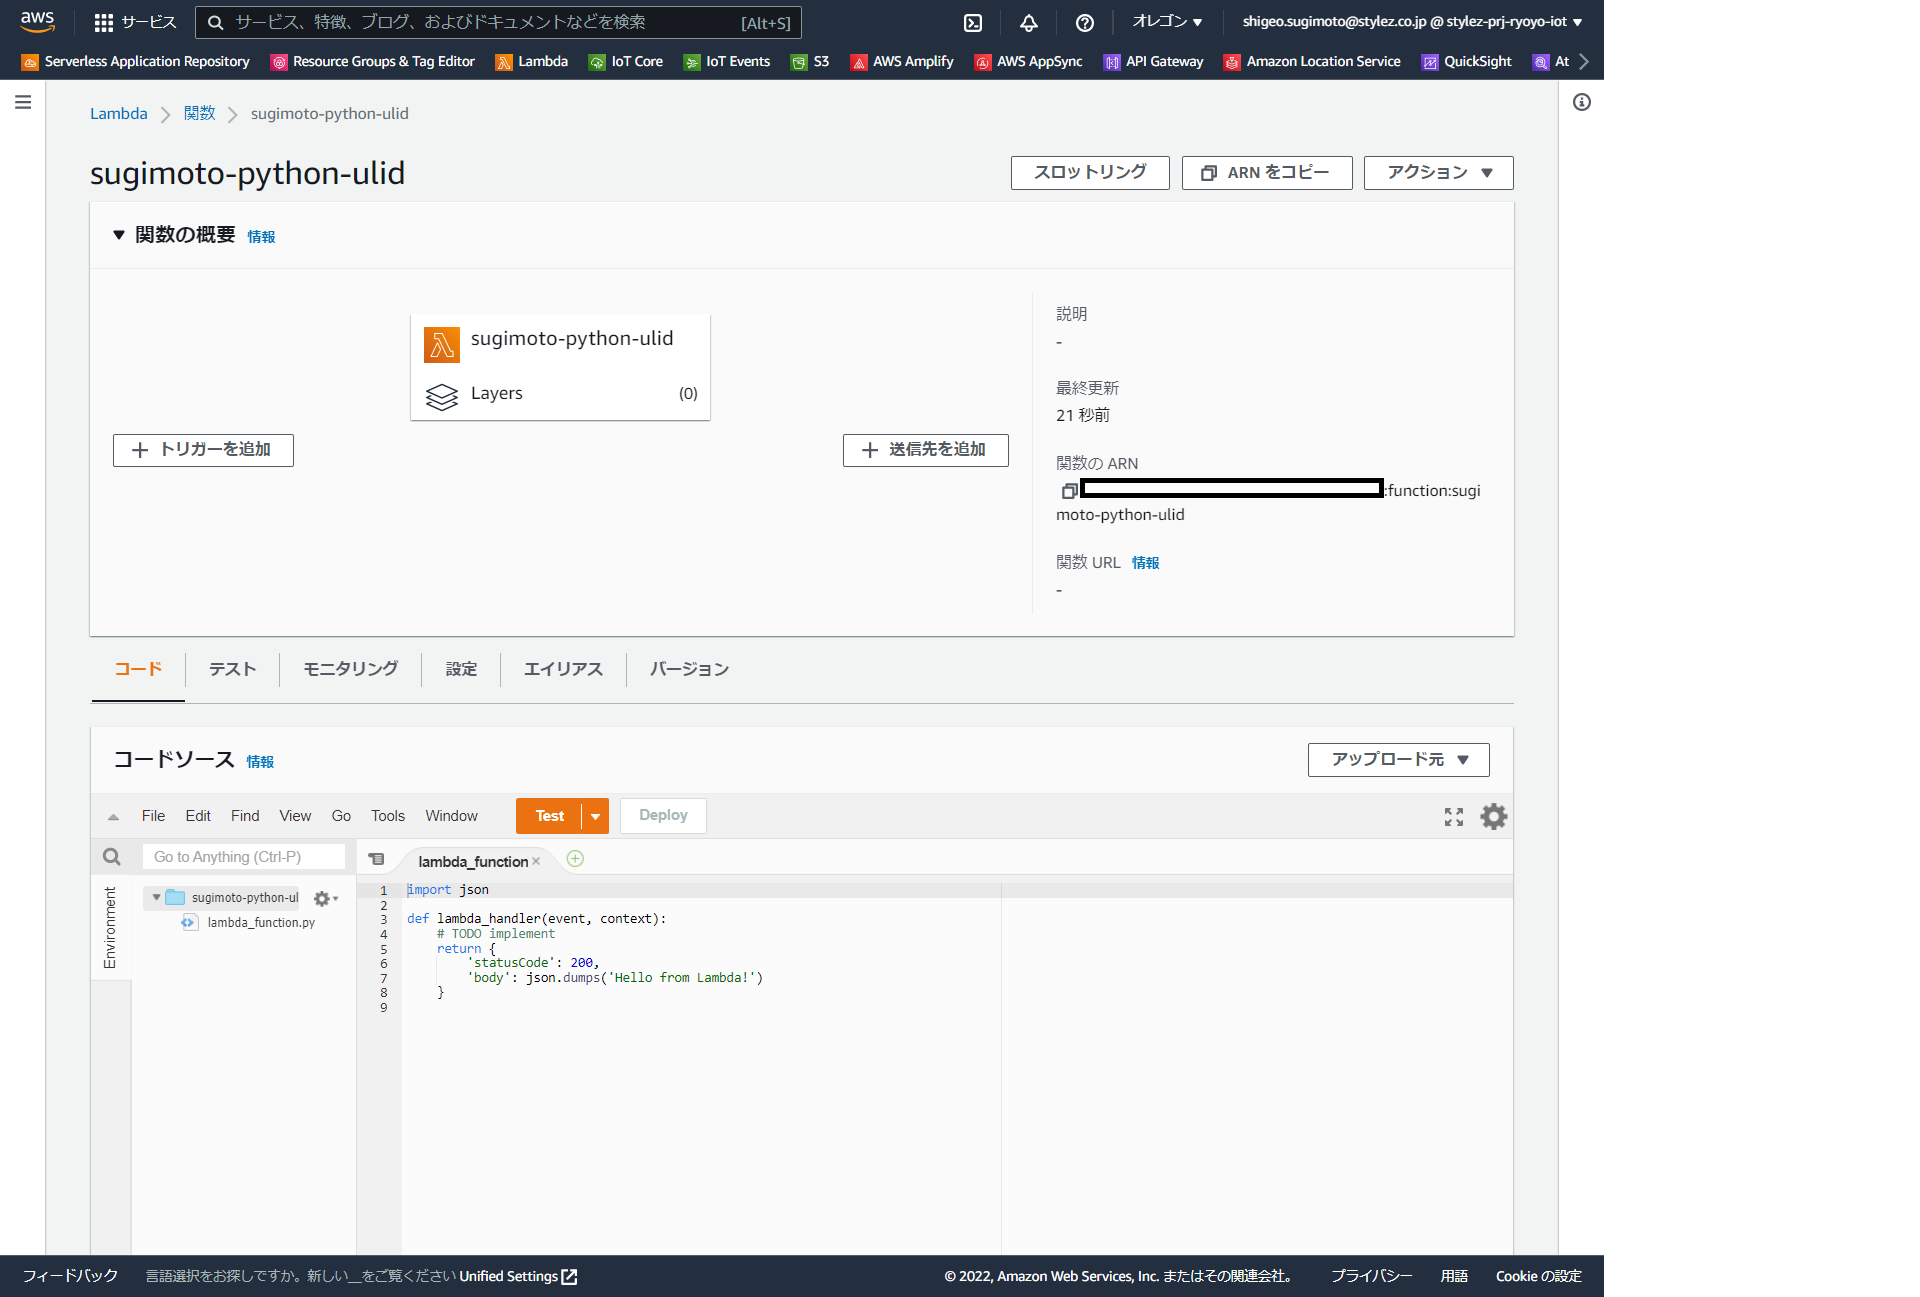
Task: Open the services grid menu icon
Action: [103, 23]
